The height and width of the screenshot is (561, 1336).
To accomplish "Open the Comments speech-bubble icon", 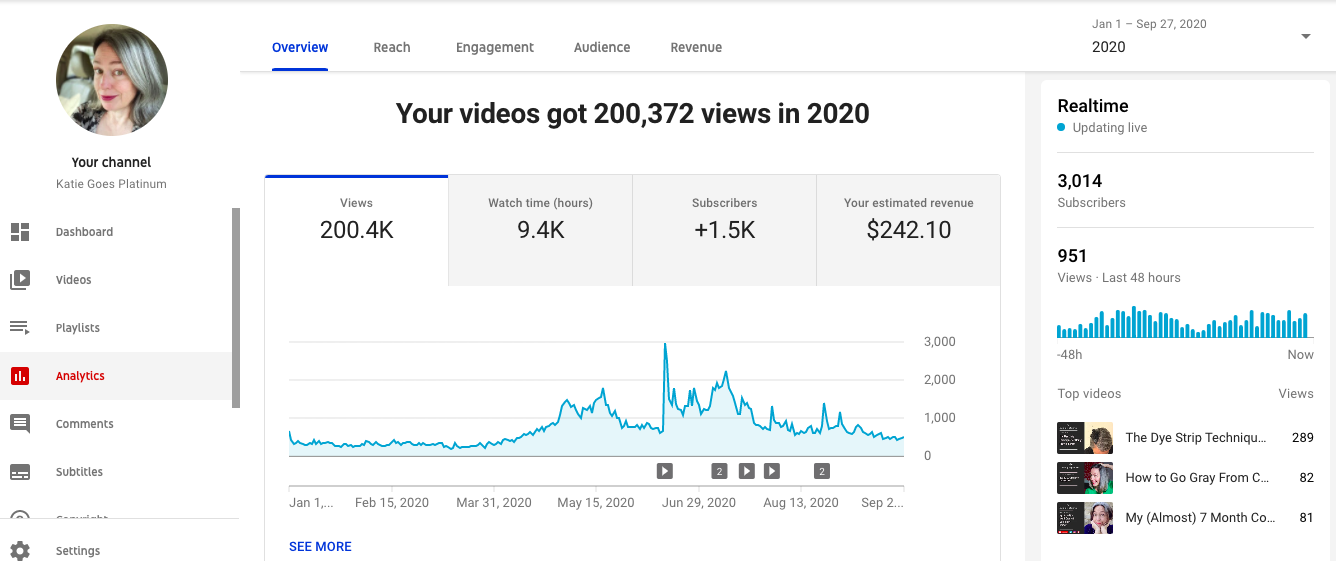I will 20,424.
